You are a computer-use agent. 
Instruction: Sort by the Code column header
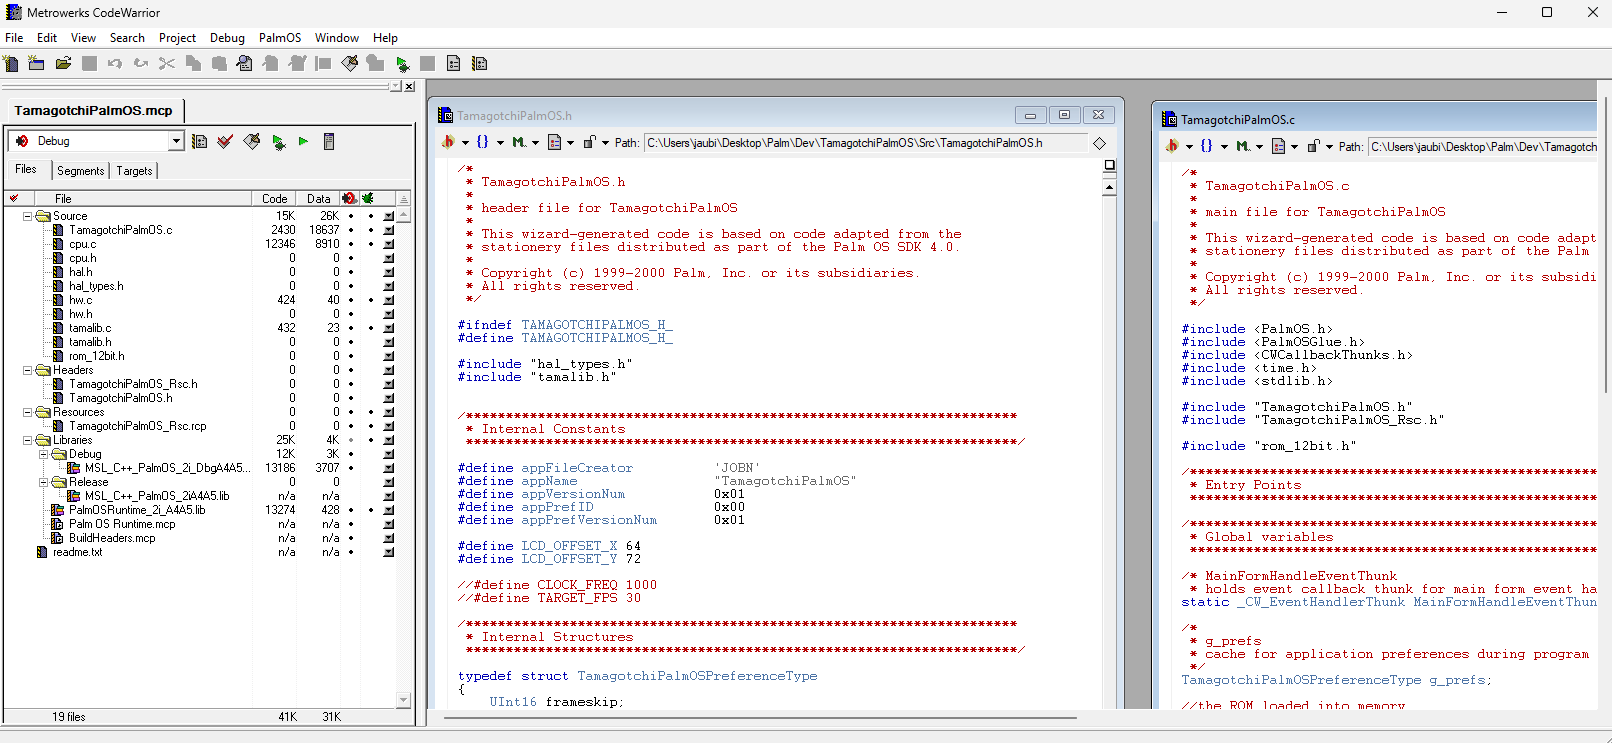coord(274,199)
